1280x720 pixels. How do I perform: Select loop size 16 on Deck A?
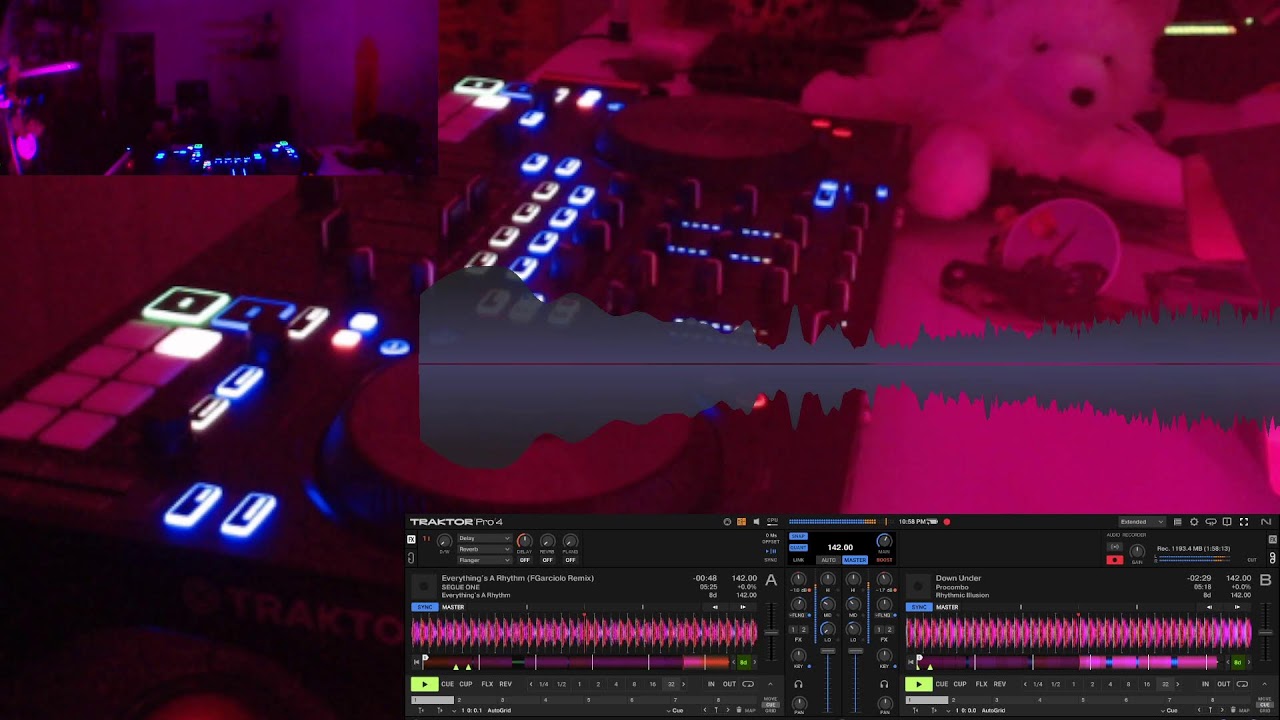coord(652,684)
